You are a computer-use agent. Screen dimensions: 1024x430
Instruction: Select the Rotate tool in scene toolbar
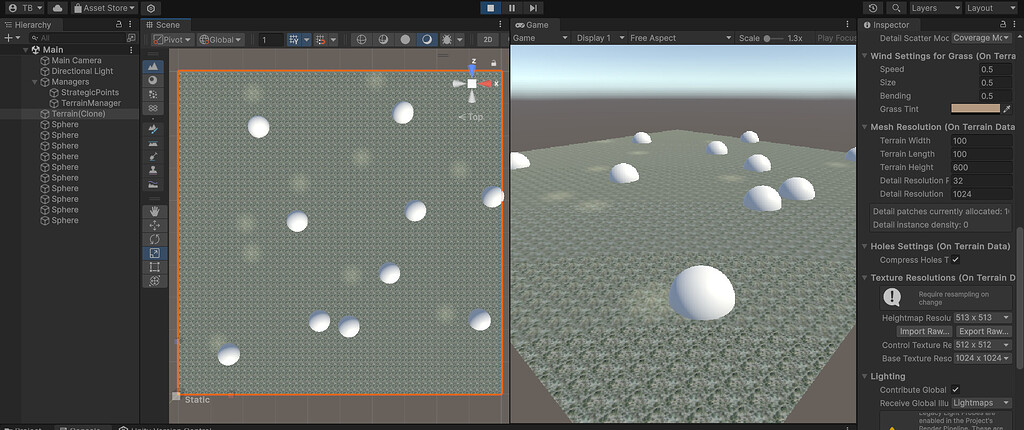point(155,239)
